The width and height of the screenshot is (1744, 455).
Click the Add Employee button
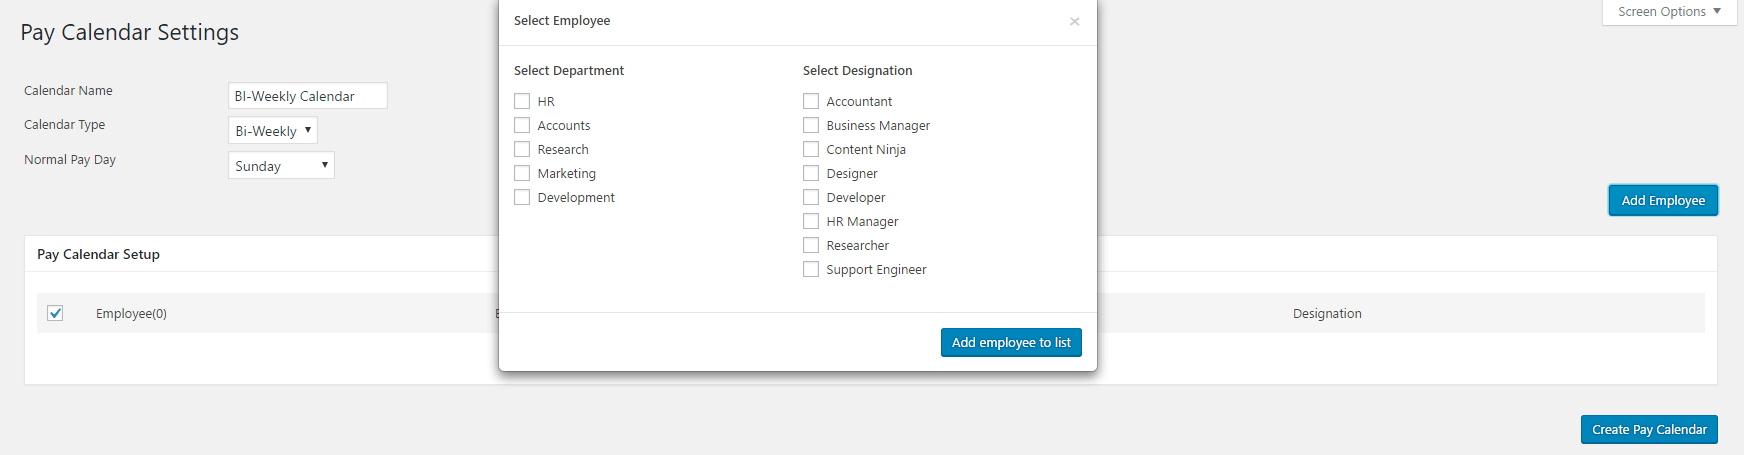pos(1663,200)
